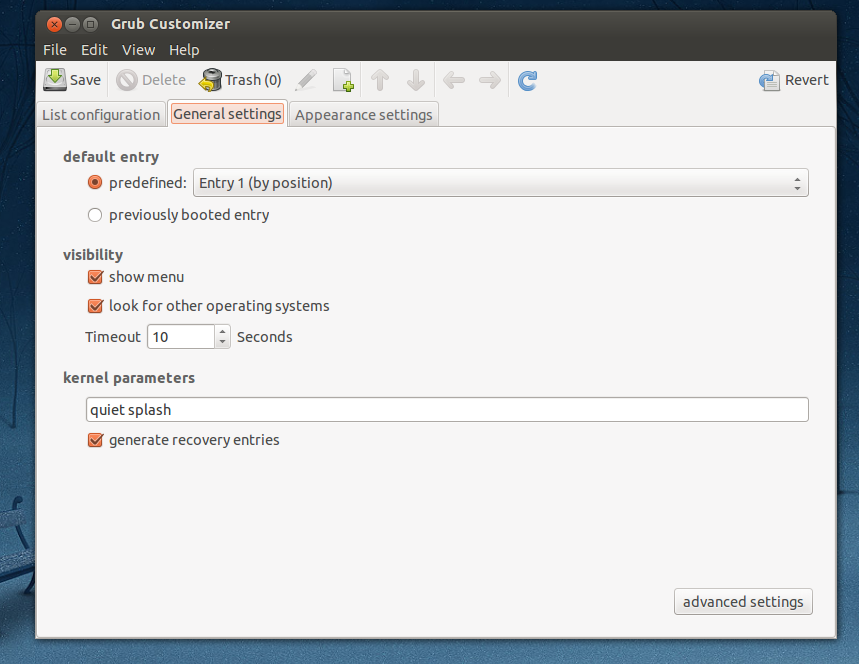Uncheck look for other operating systems
Screen dimensions: 859x664
[x=95, y=306]
